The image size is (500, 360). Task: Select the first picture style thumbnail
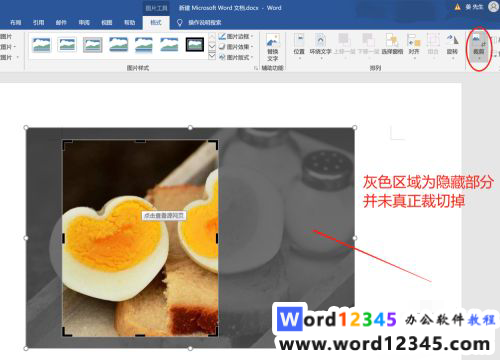[41, 45]
